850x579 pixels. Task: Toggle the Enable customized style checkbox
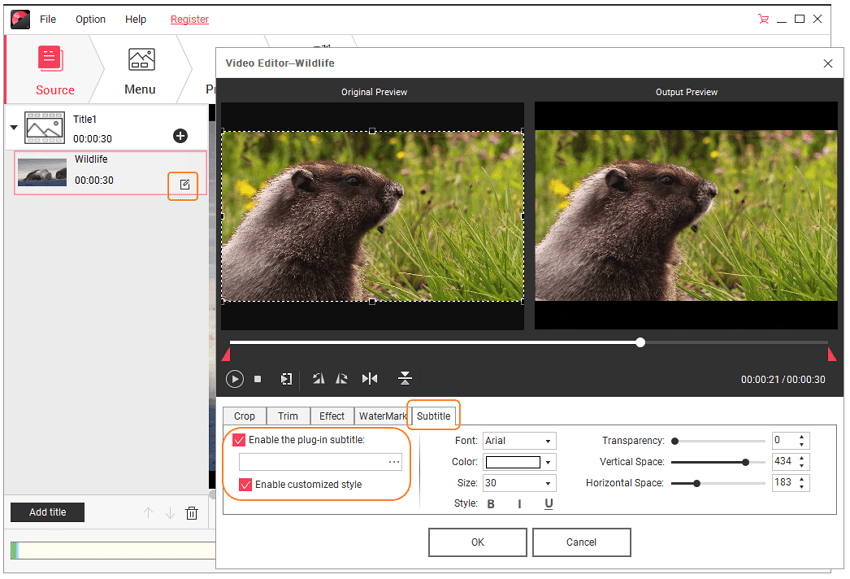point(245,485)
